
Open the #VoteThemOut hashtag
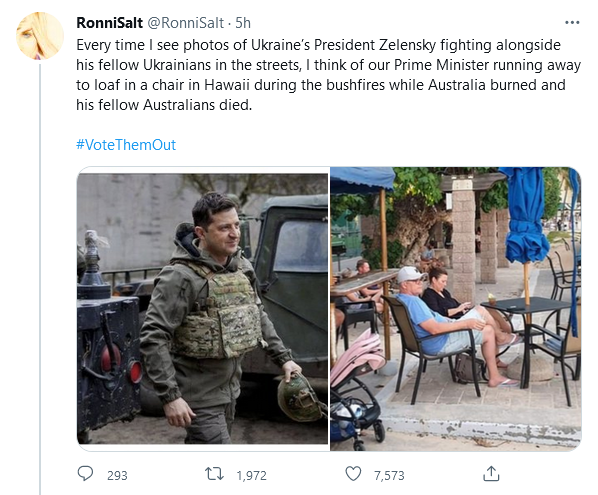pyautogui.click(x=126, y=145)
